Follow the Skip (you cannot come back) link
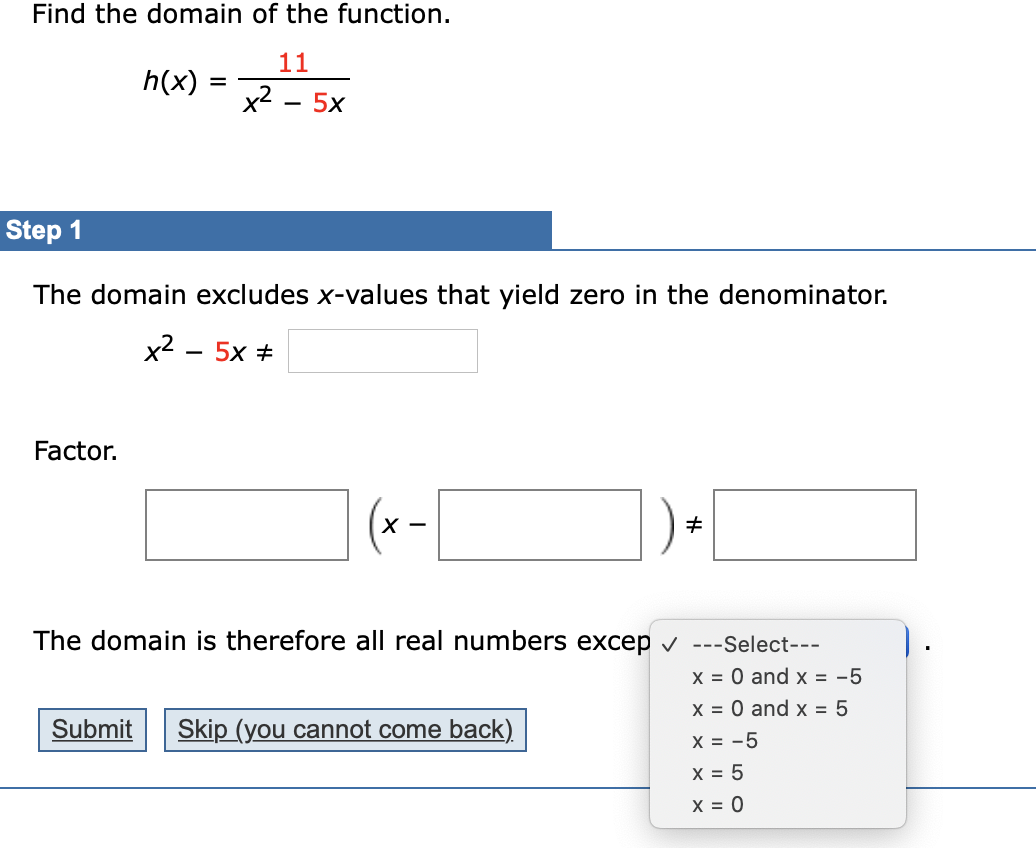The width and height of the screenshot is (1036, 848). [345, 729]
